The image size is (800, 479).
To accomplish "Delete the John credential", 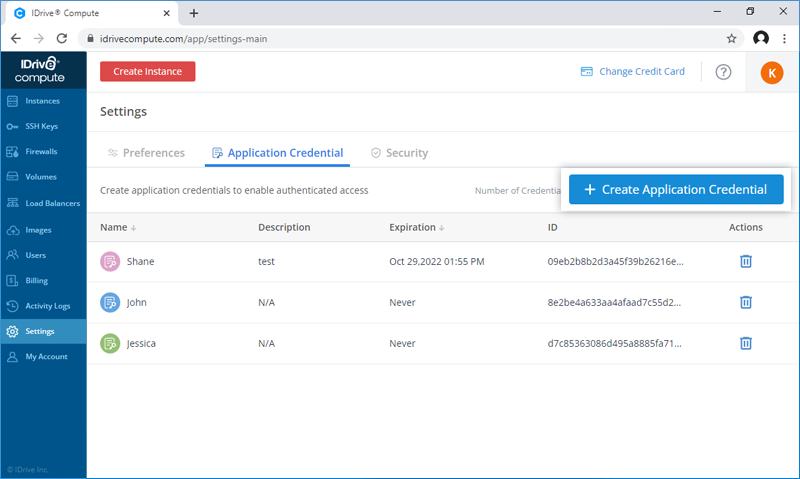I will point(745,302).
